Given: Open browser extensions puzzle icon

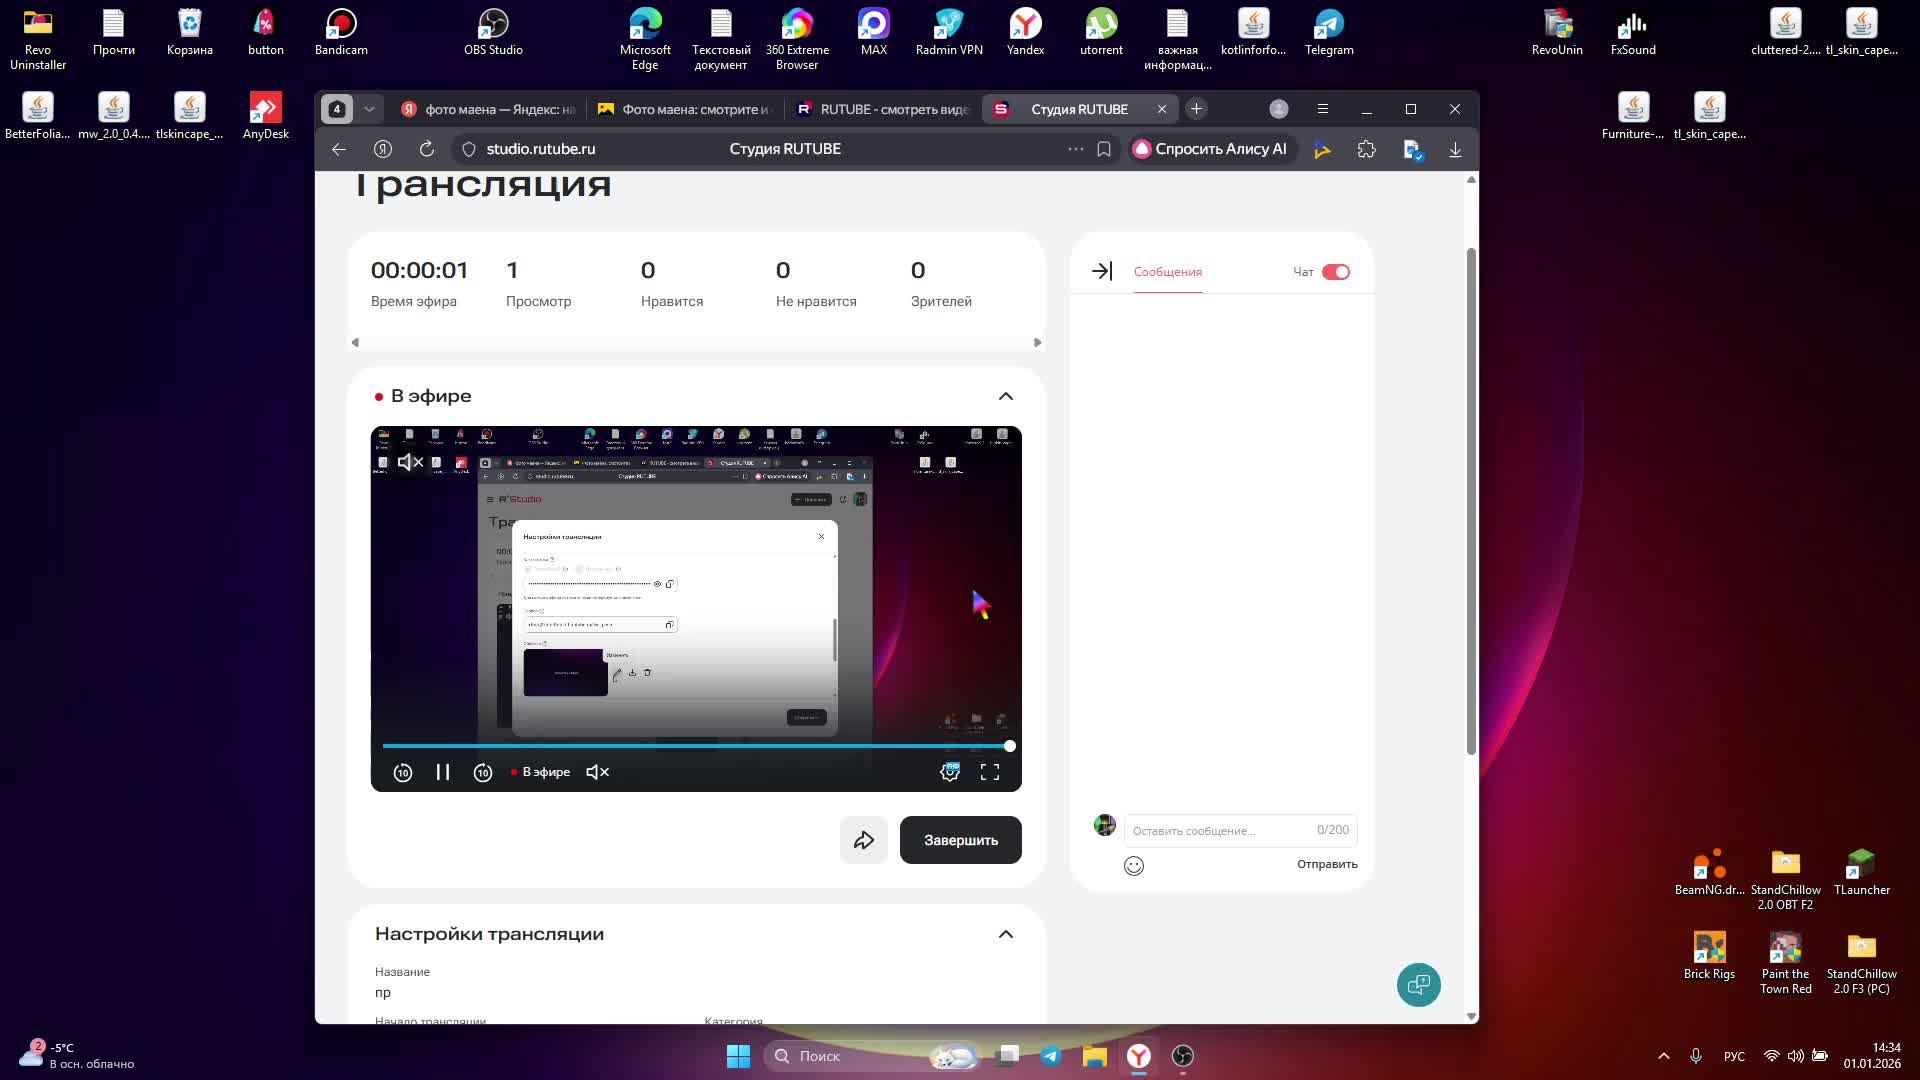Looking at the screenshot, I should click(1366, 149).
